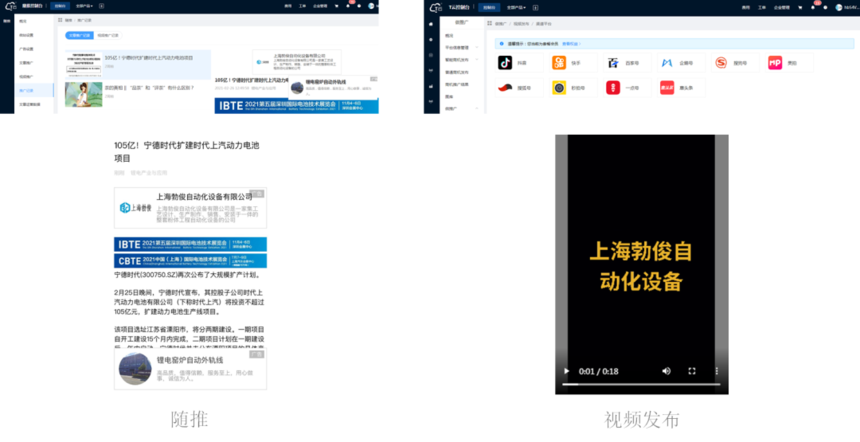Seek using the video progress bar
Screen dimensions: 860x442
(641, 384)
